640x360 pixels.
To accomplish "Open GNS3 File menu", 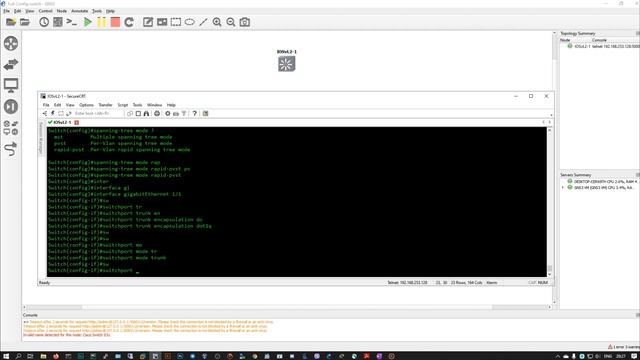I will [7, 11].
